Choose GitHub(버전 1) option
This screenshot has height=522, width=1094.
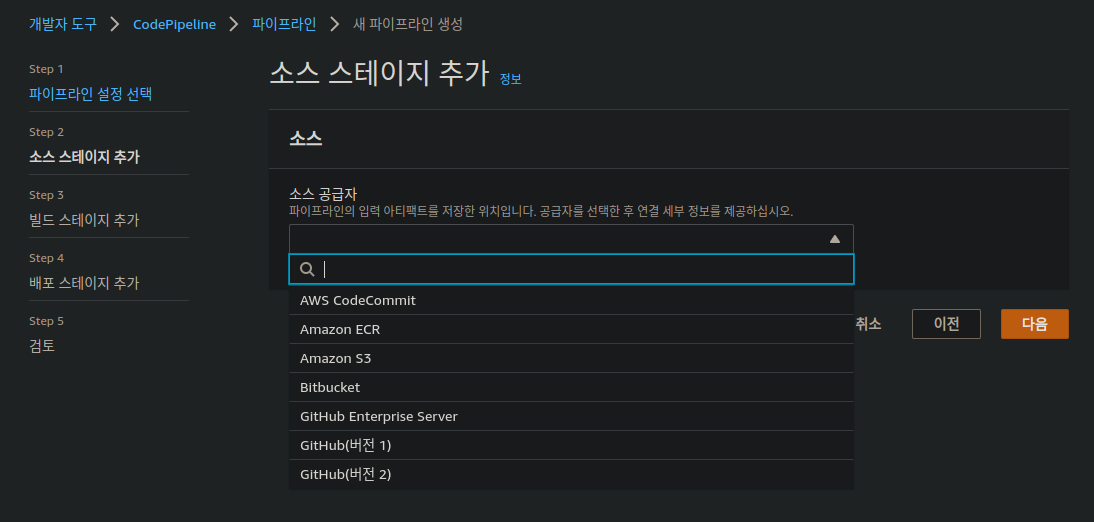[571, 445]
